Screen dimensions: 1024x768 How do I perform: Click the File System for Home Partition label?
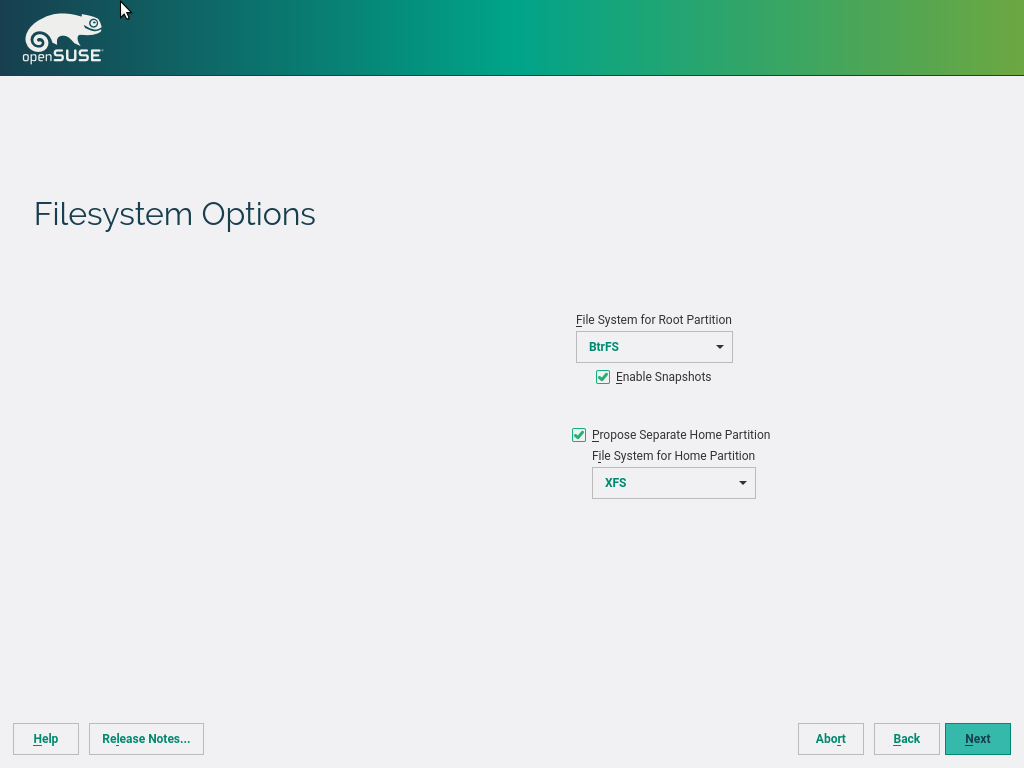coord(673,456)
